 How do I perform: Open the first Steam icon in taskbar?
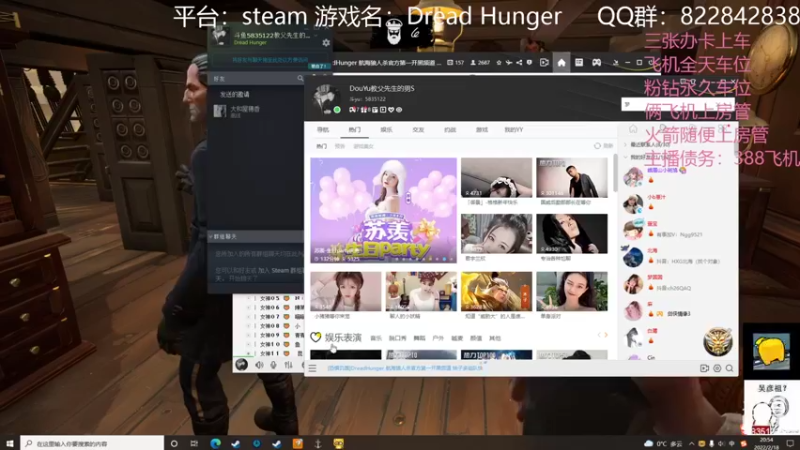pyautogui.click(x=236, y=443)
